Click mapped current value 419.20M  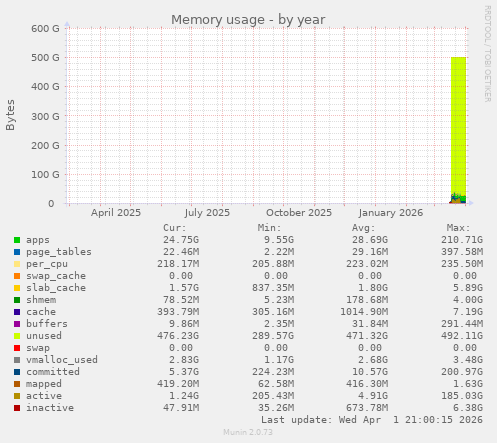178,384
